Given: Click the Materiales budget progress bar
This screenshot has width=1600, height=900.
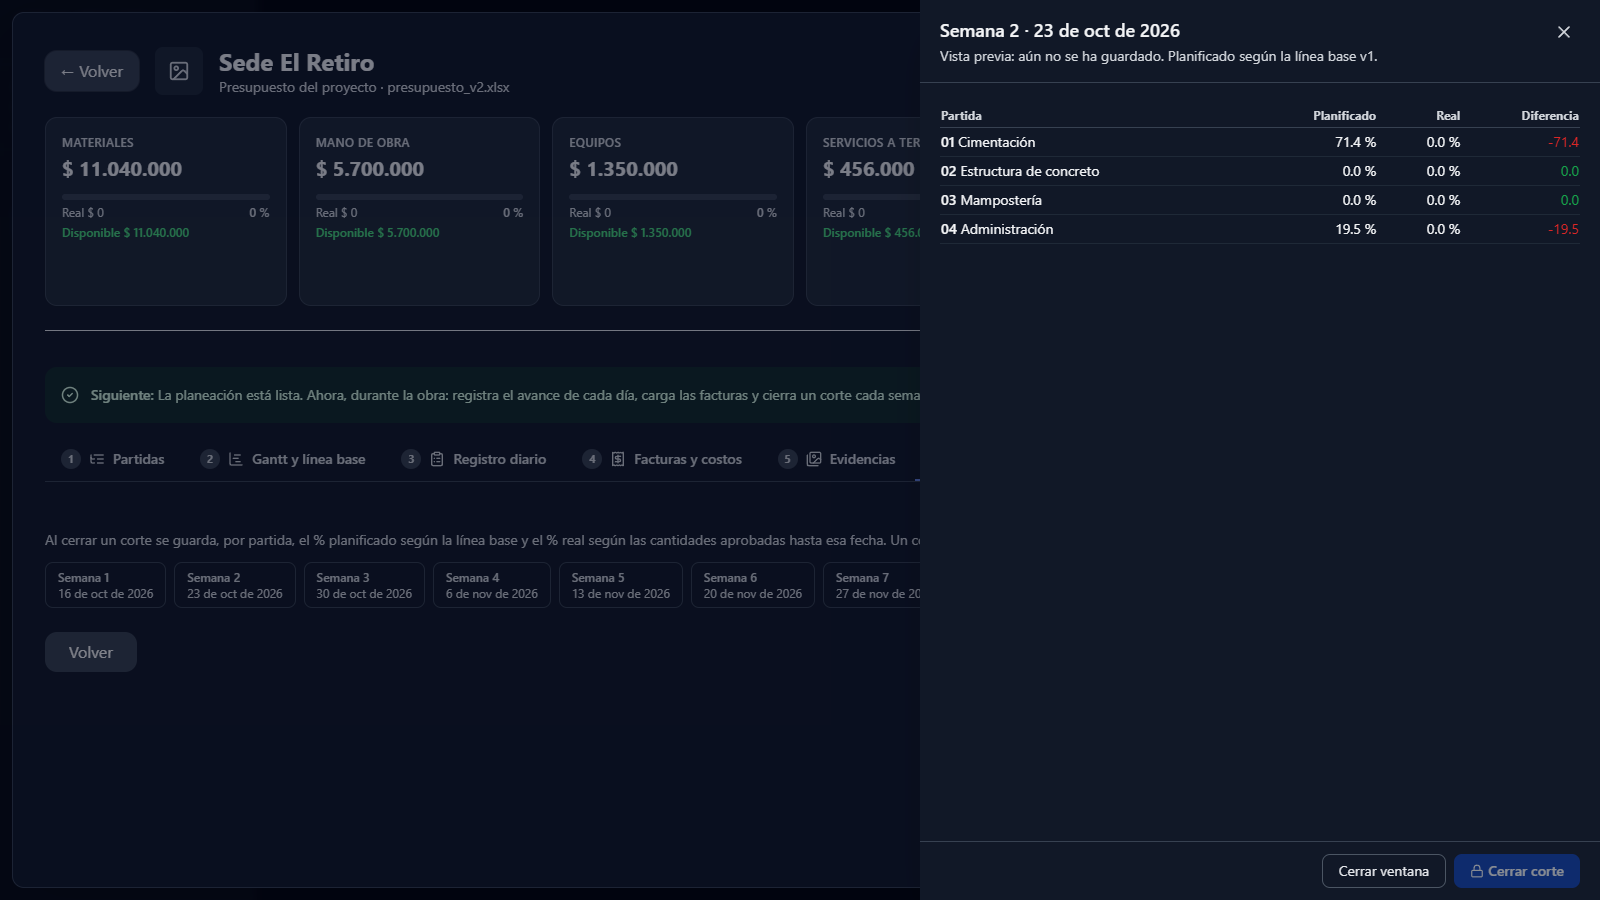Looking at the screenshot, I should click(x=166, y=197).
